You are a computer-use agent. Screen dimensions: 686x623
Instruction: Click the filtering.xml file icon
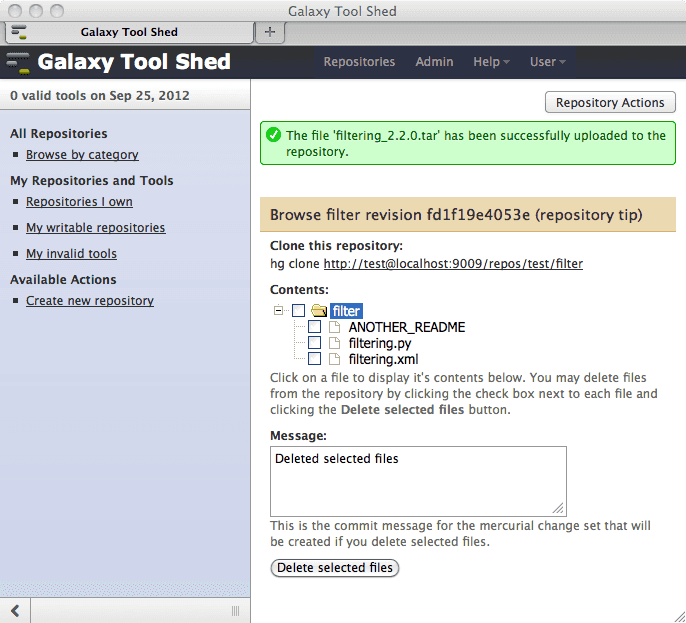tap(334, 359)
